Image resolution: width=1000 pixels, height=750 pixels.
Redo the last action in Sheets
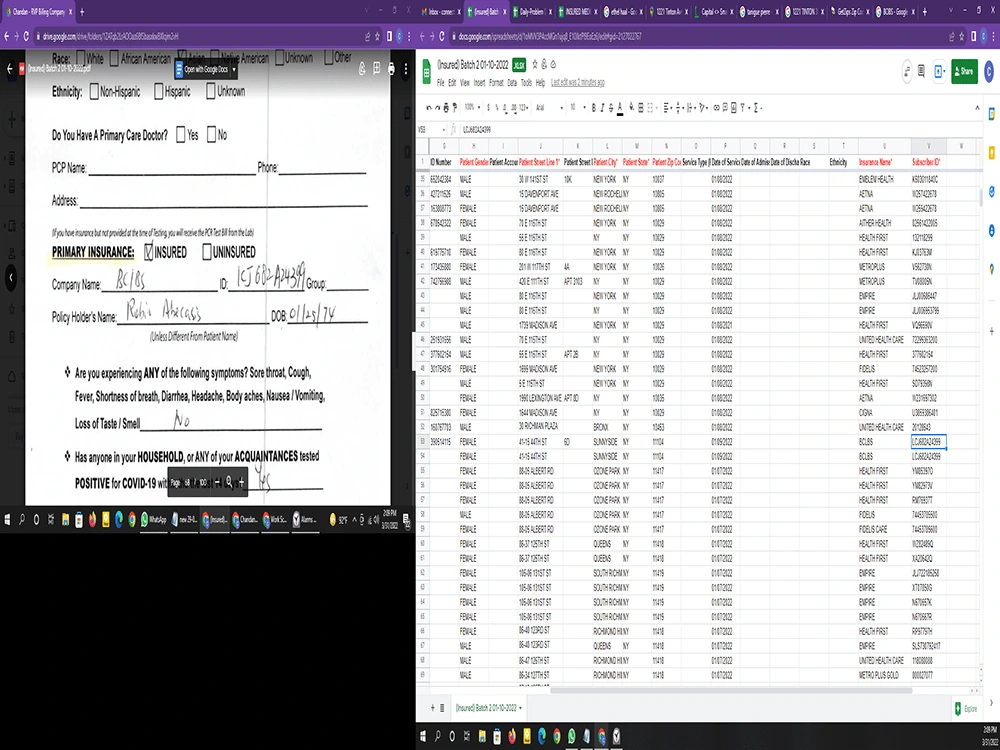(x=437, y=108)
